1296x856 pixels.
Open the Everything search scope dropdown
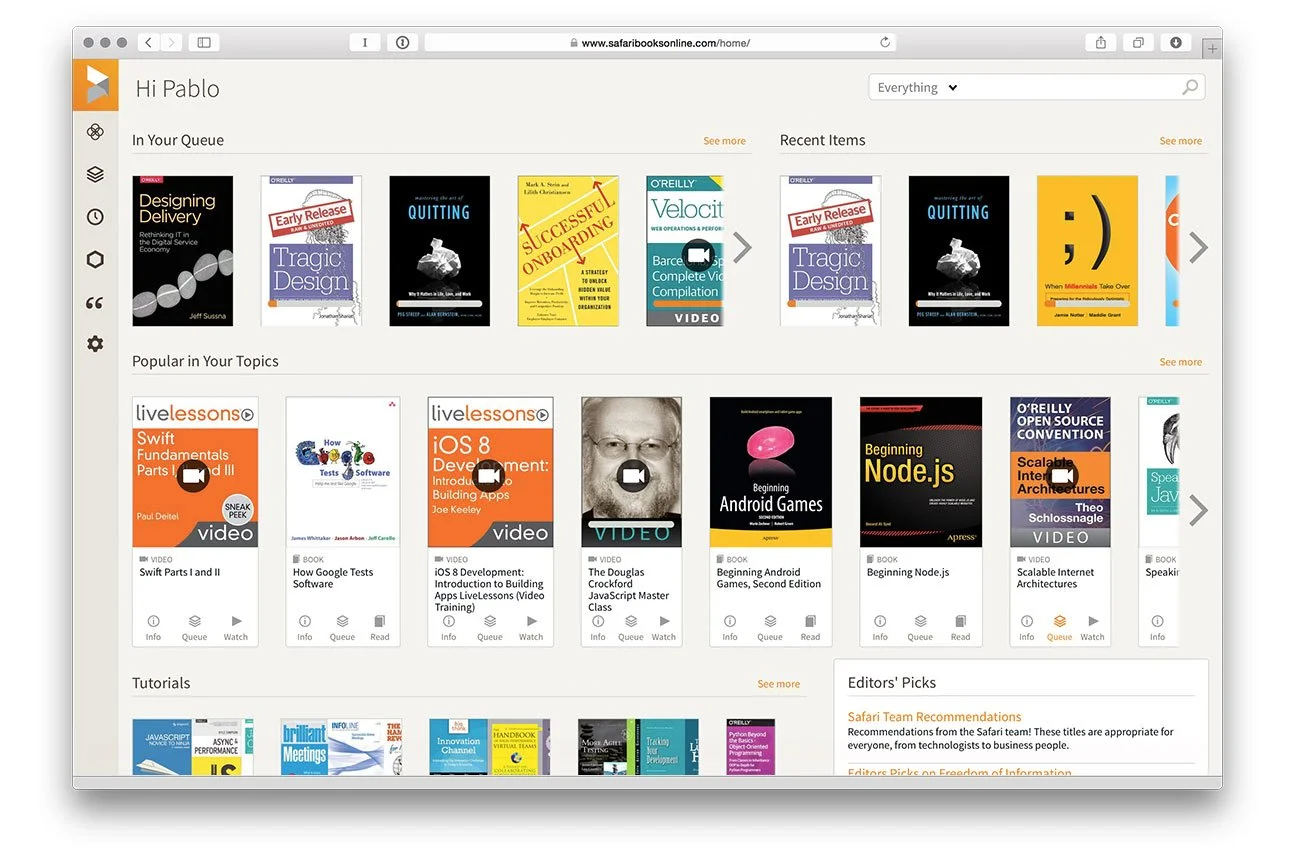917,88
